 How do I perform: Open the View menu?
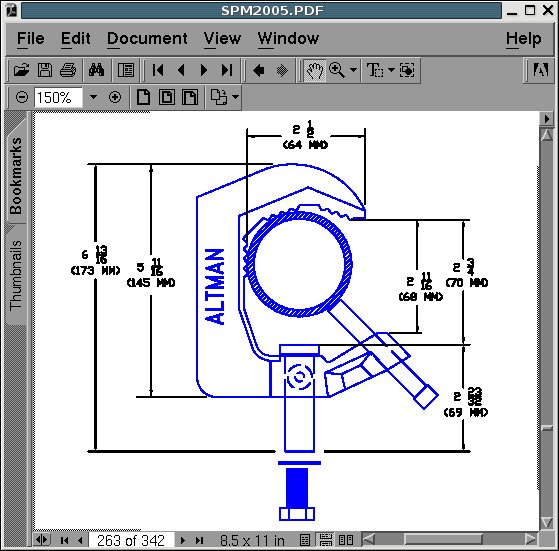click(222, 38)
